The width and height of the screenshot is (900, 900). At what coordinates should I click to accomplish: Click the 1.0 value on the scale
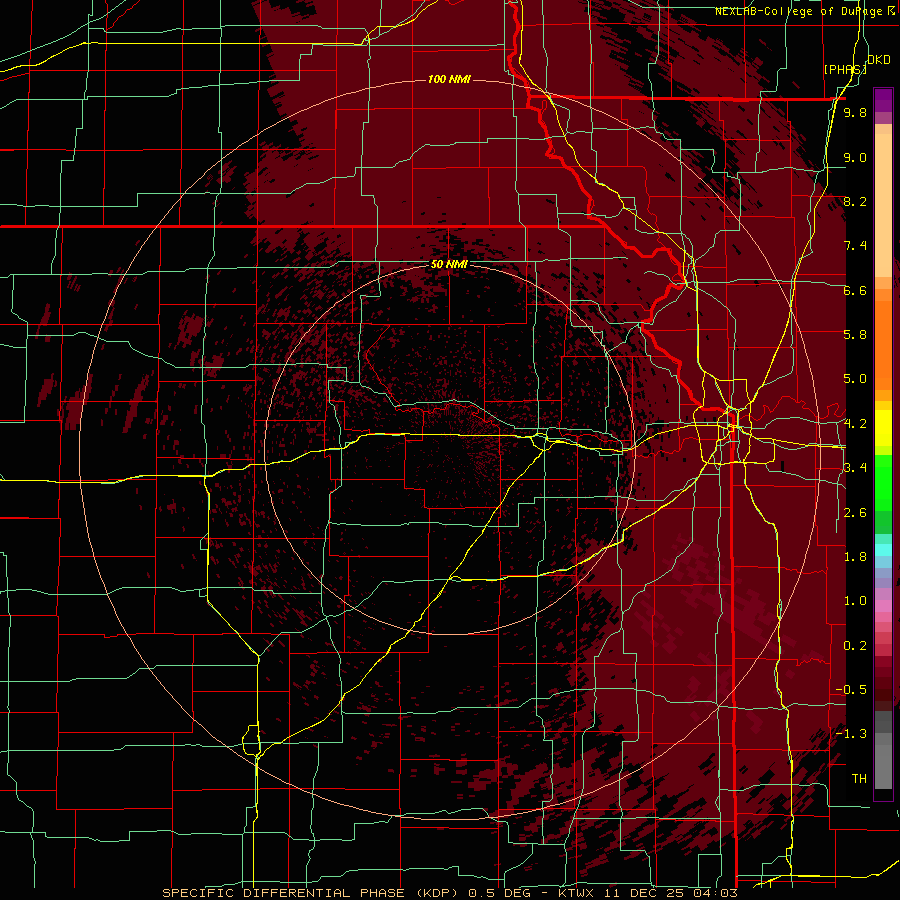point(855,601)
